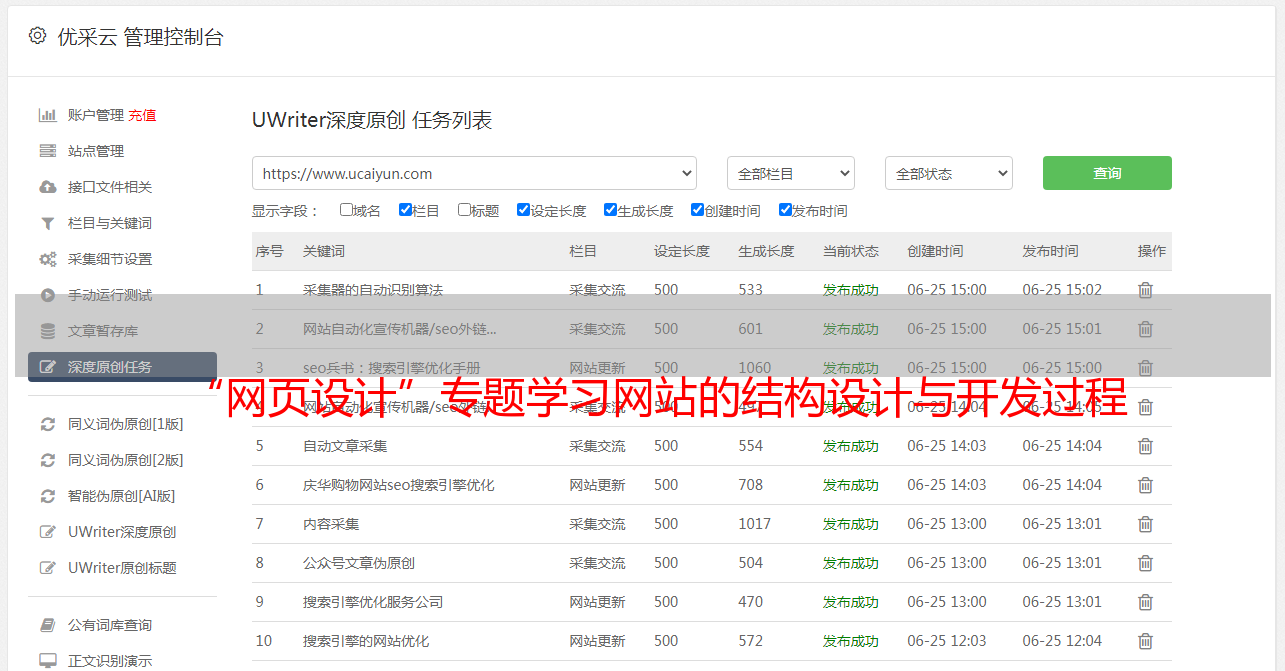
Task: Click the funnel icon for 栏目与关键词
Action: [47, 223]
